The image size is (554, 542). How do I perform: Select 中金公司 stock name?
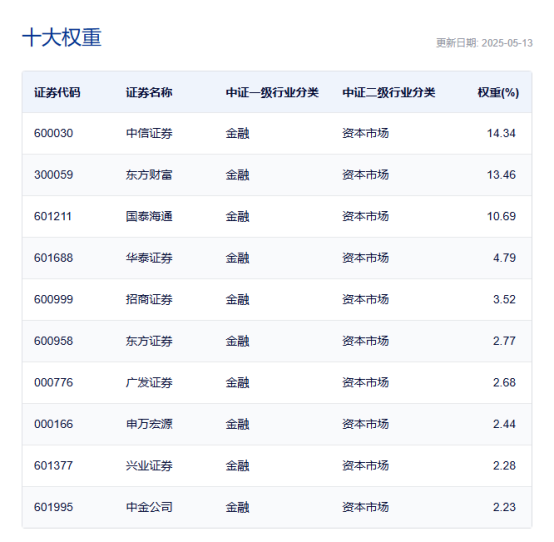tap(149, 507)
